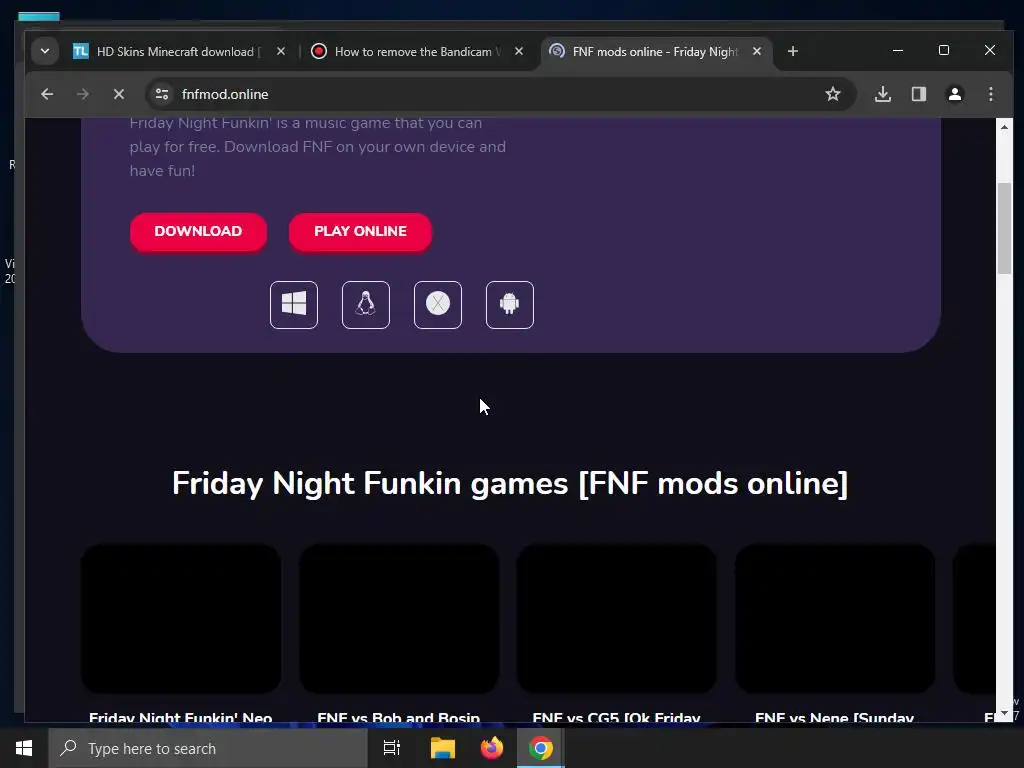Click the vertical scrollbar thumb

click(x=1004, y=229)
